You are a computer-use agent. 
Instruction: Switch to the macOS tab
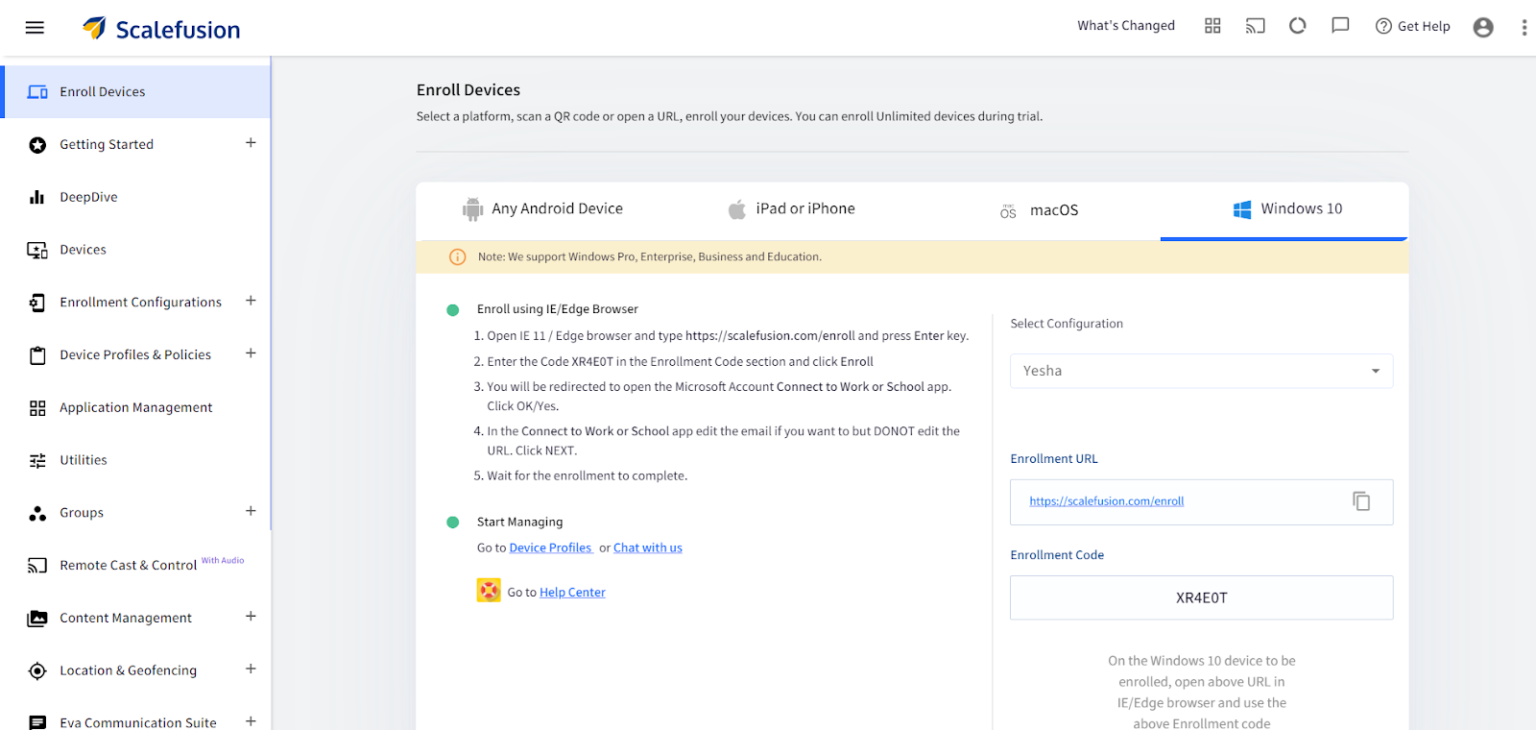1039,210
